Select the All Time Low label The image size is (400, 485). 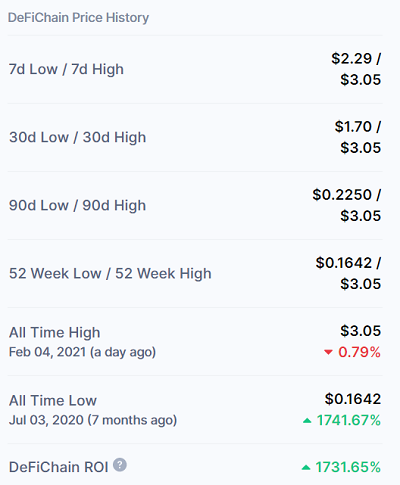coord(53,400)
